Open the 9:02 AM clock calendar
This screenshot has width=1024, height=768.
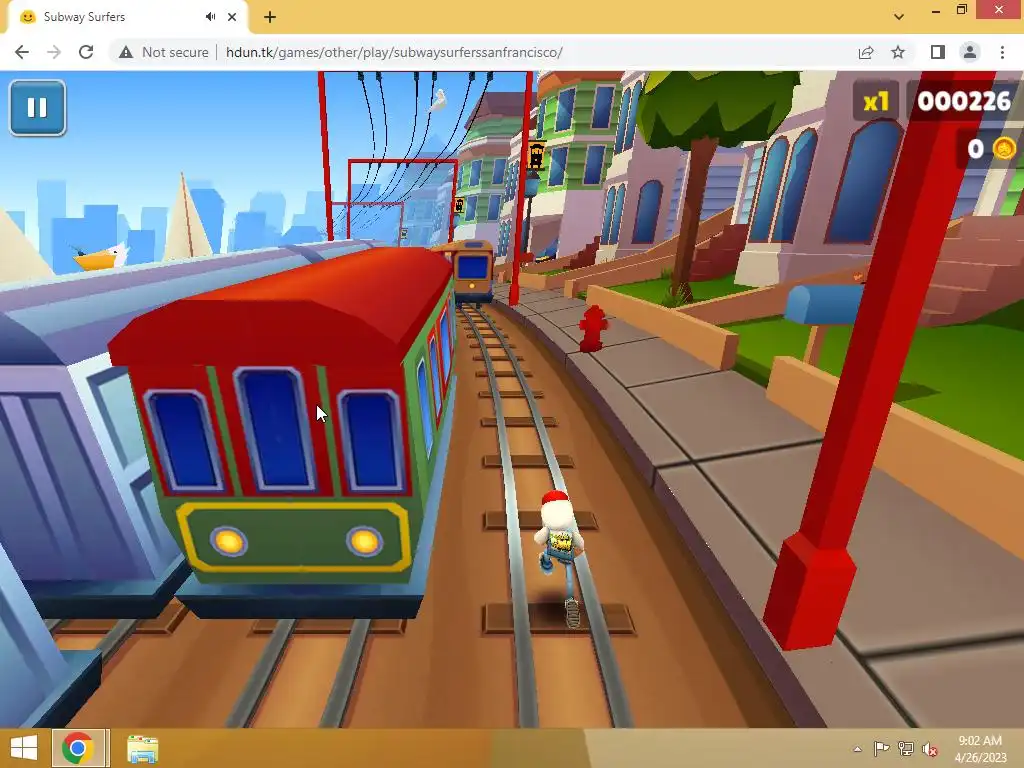pos(980,749)
